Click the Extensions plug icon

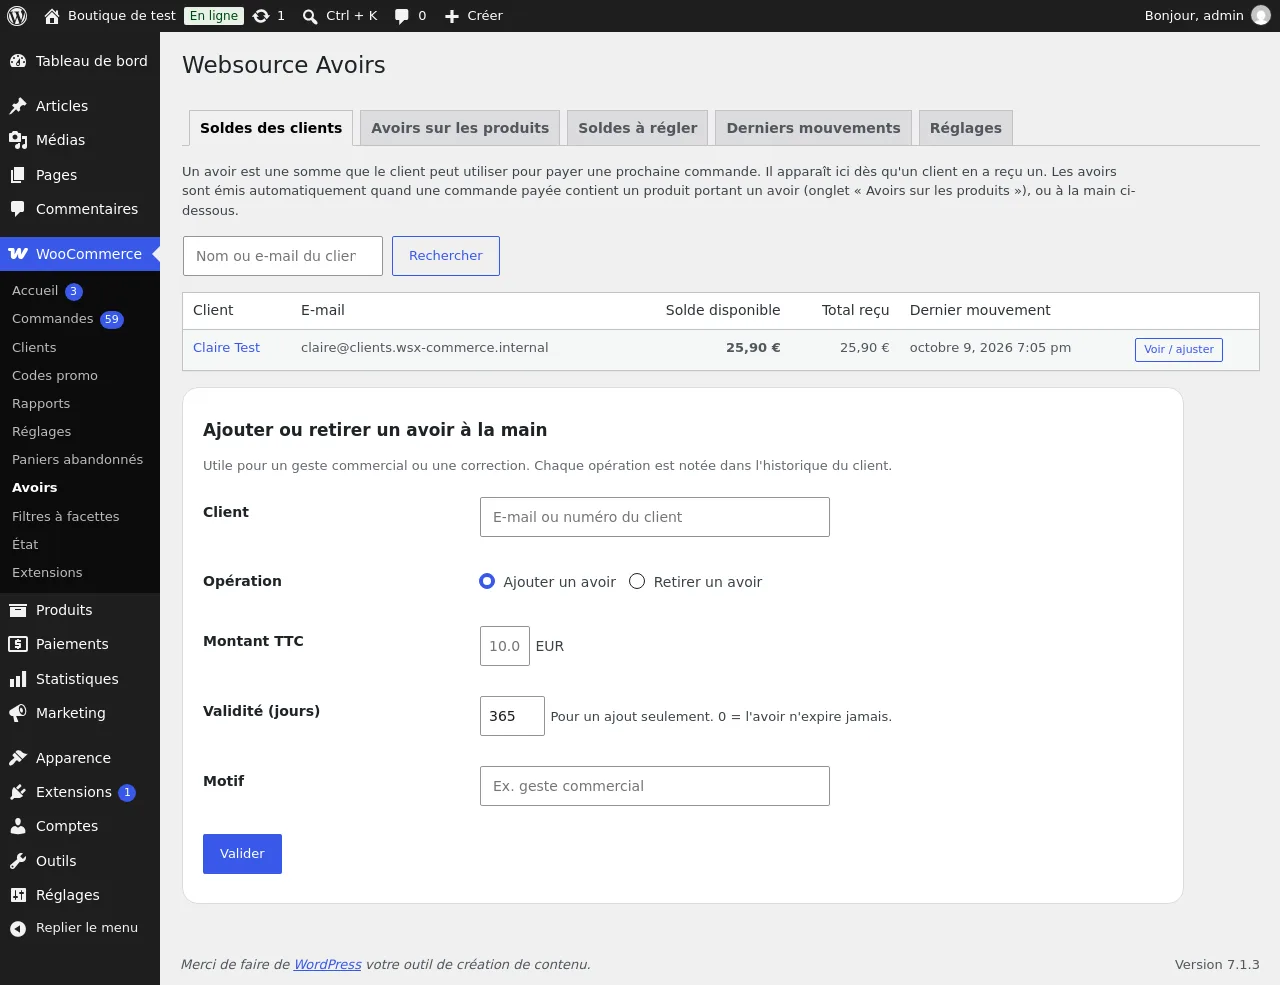[x=18, y=792]
